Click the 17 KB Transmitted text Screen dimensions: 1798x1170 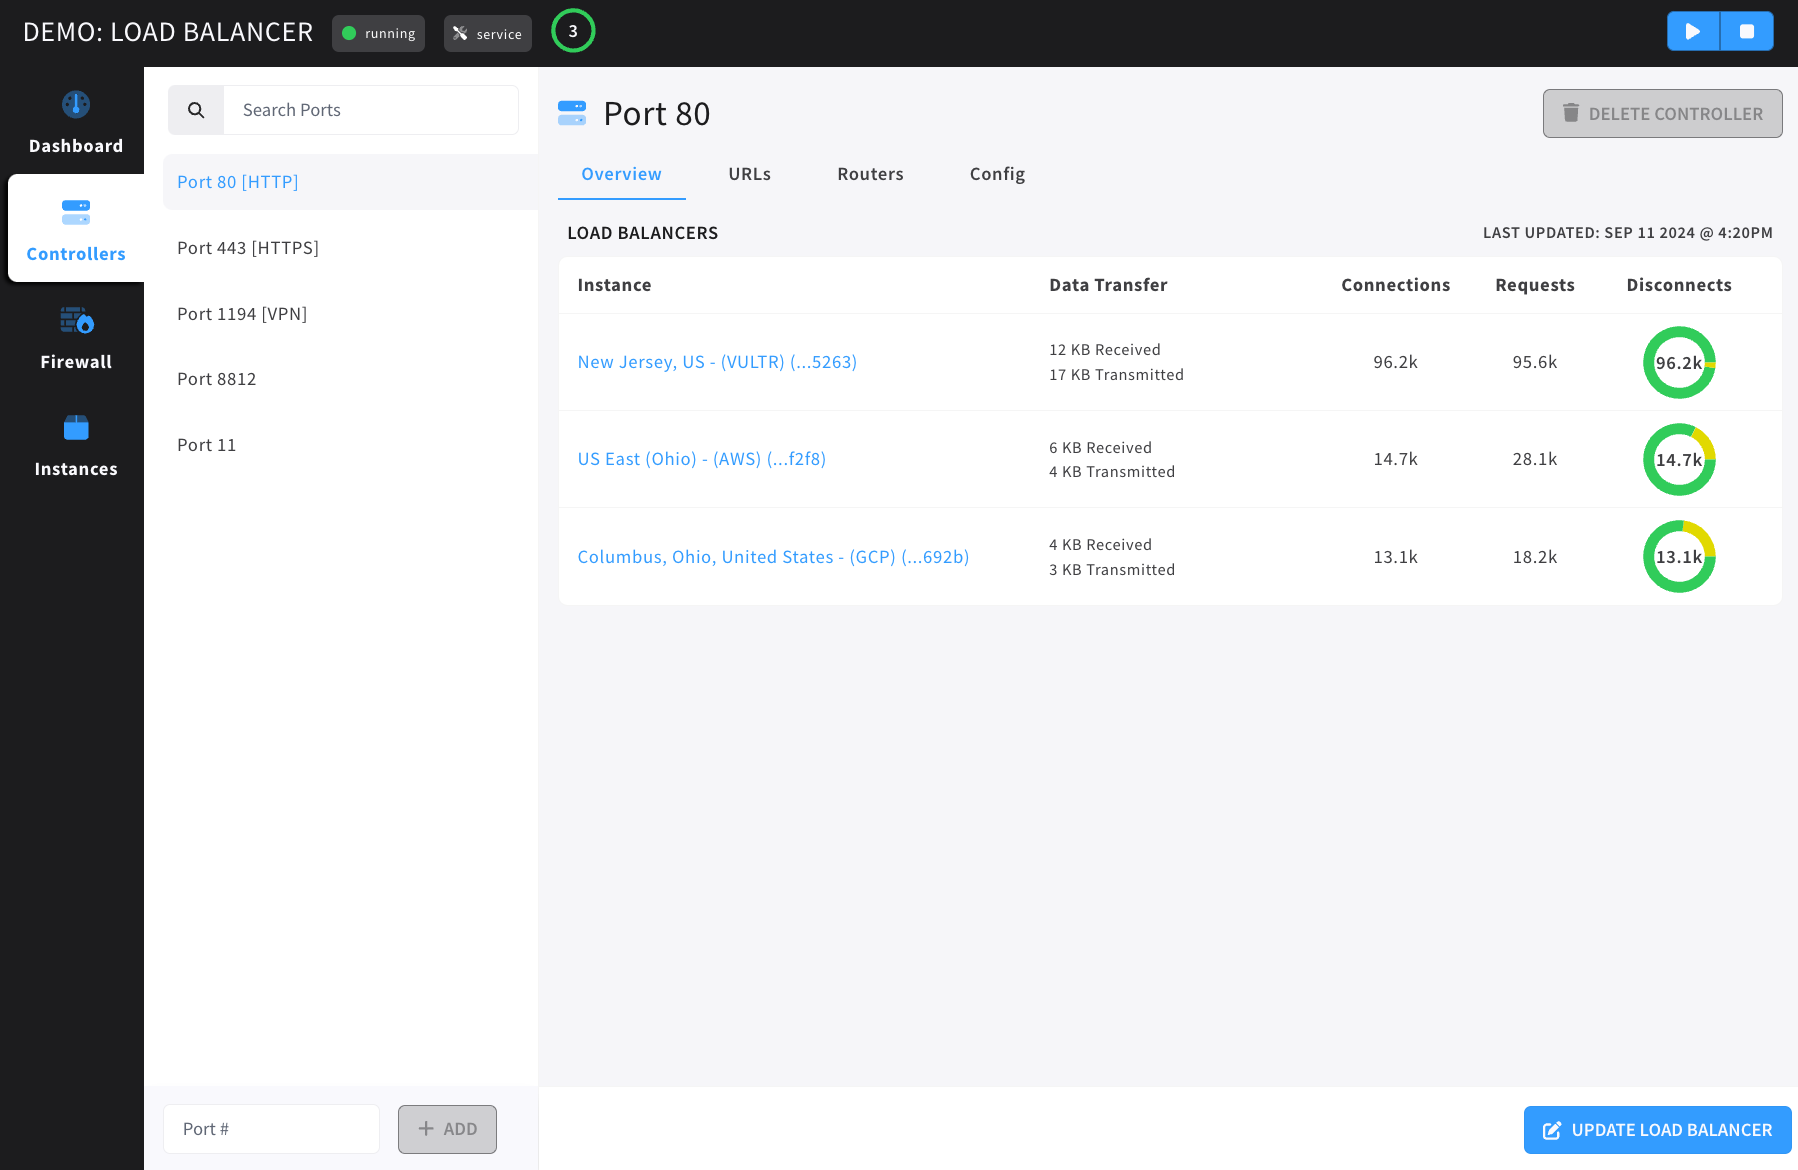(1116, 375)
